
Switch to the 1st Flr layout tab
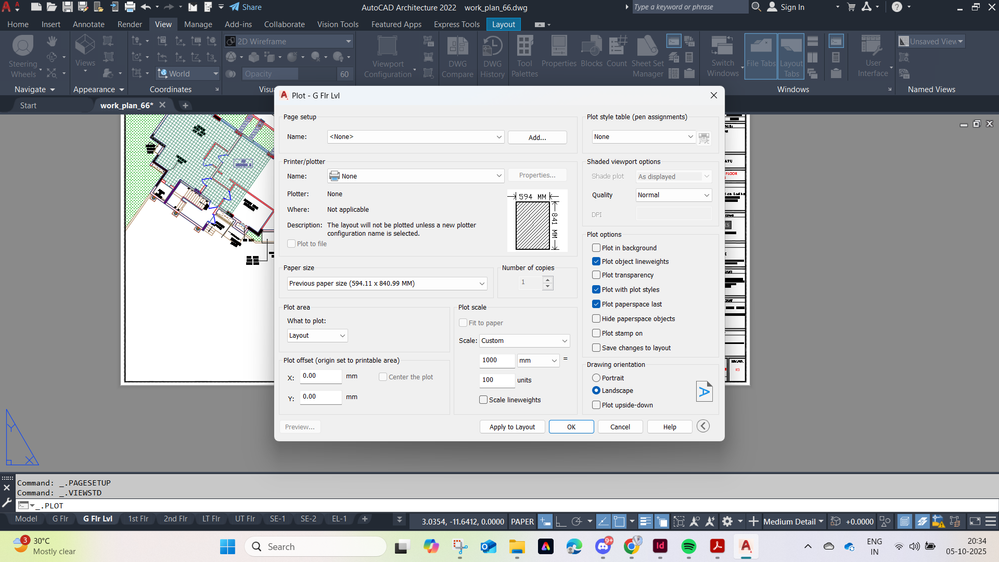[x=138, y=519]
